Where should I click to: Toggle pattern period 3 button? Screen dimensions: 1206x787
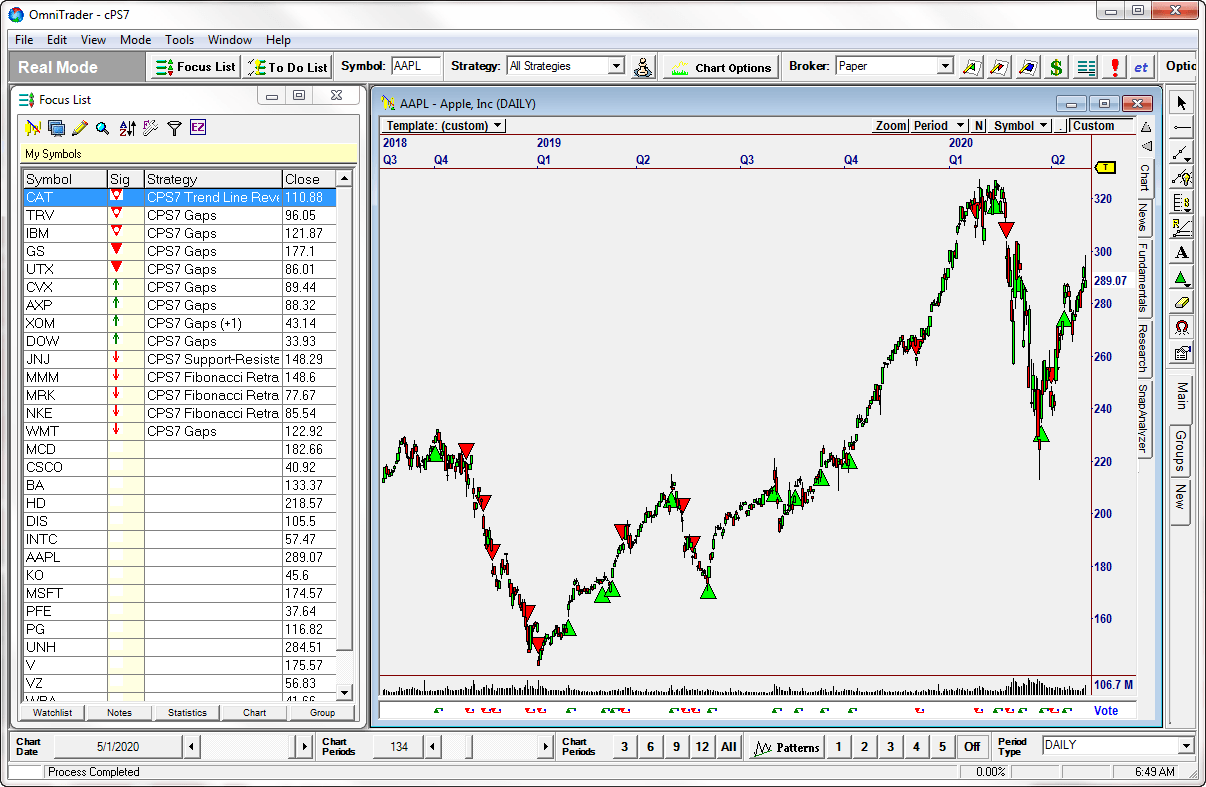(x=890, y=746)
